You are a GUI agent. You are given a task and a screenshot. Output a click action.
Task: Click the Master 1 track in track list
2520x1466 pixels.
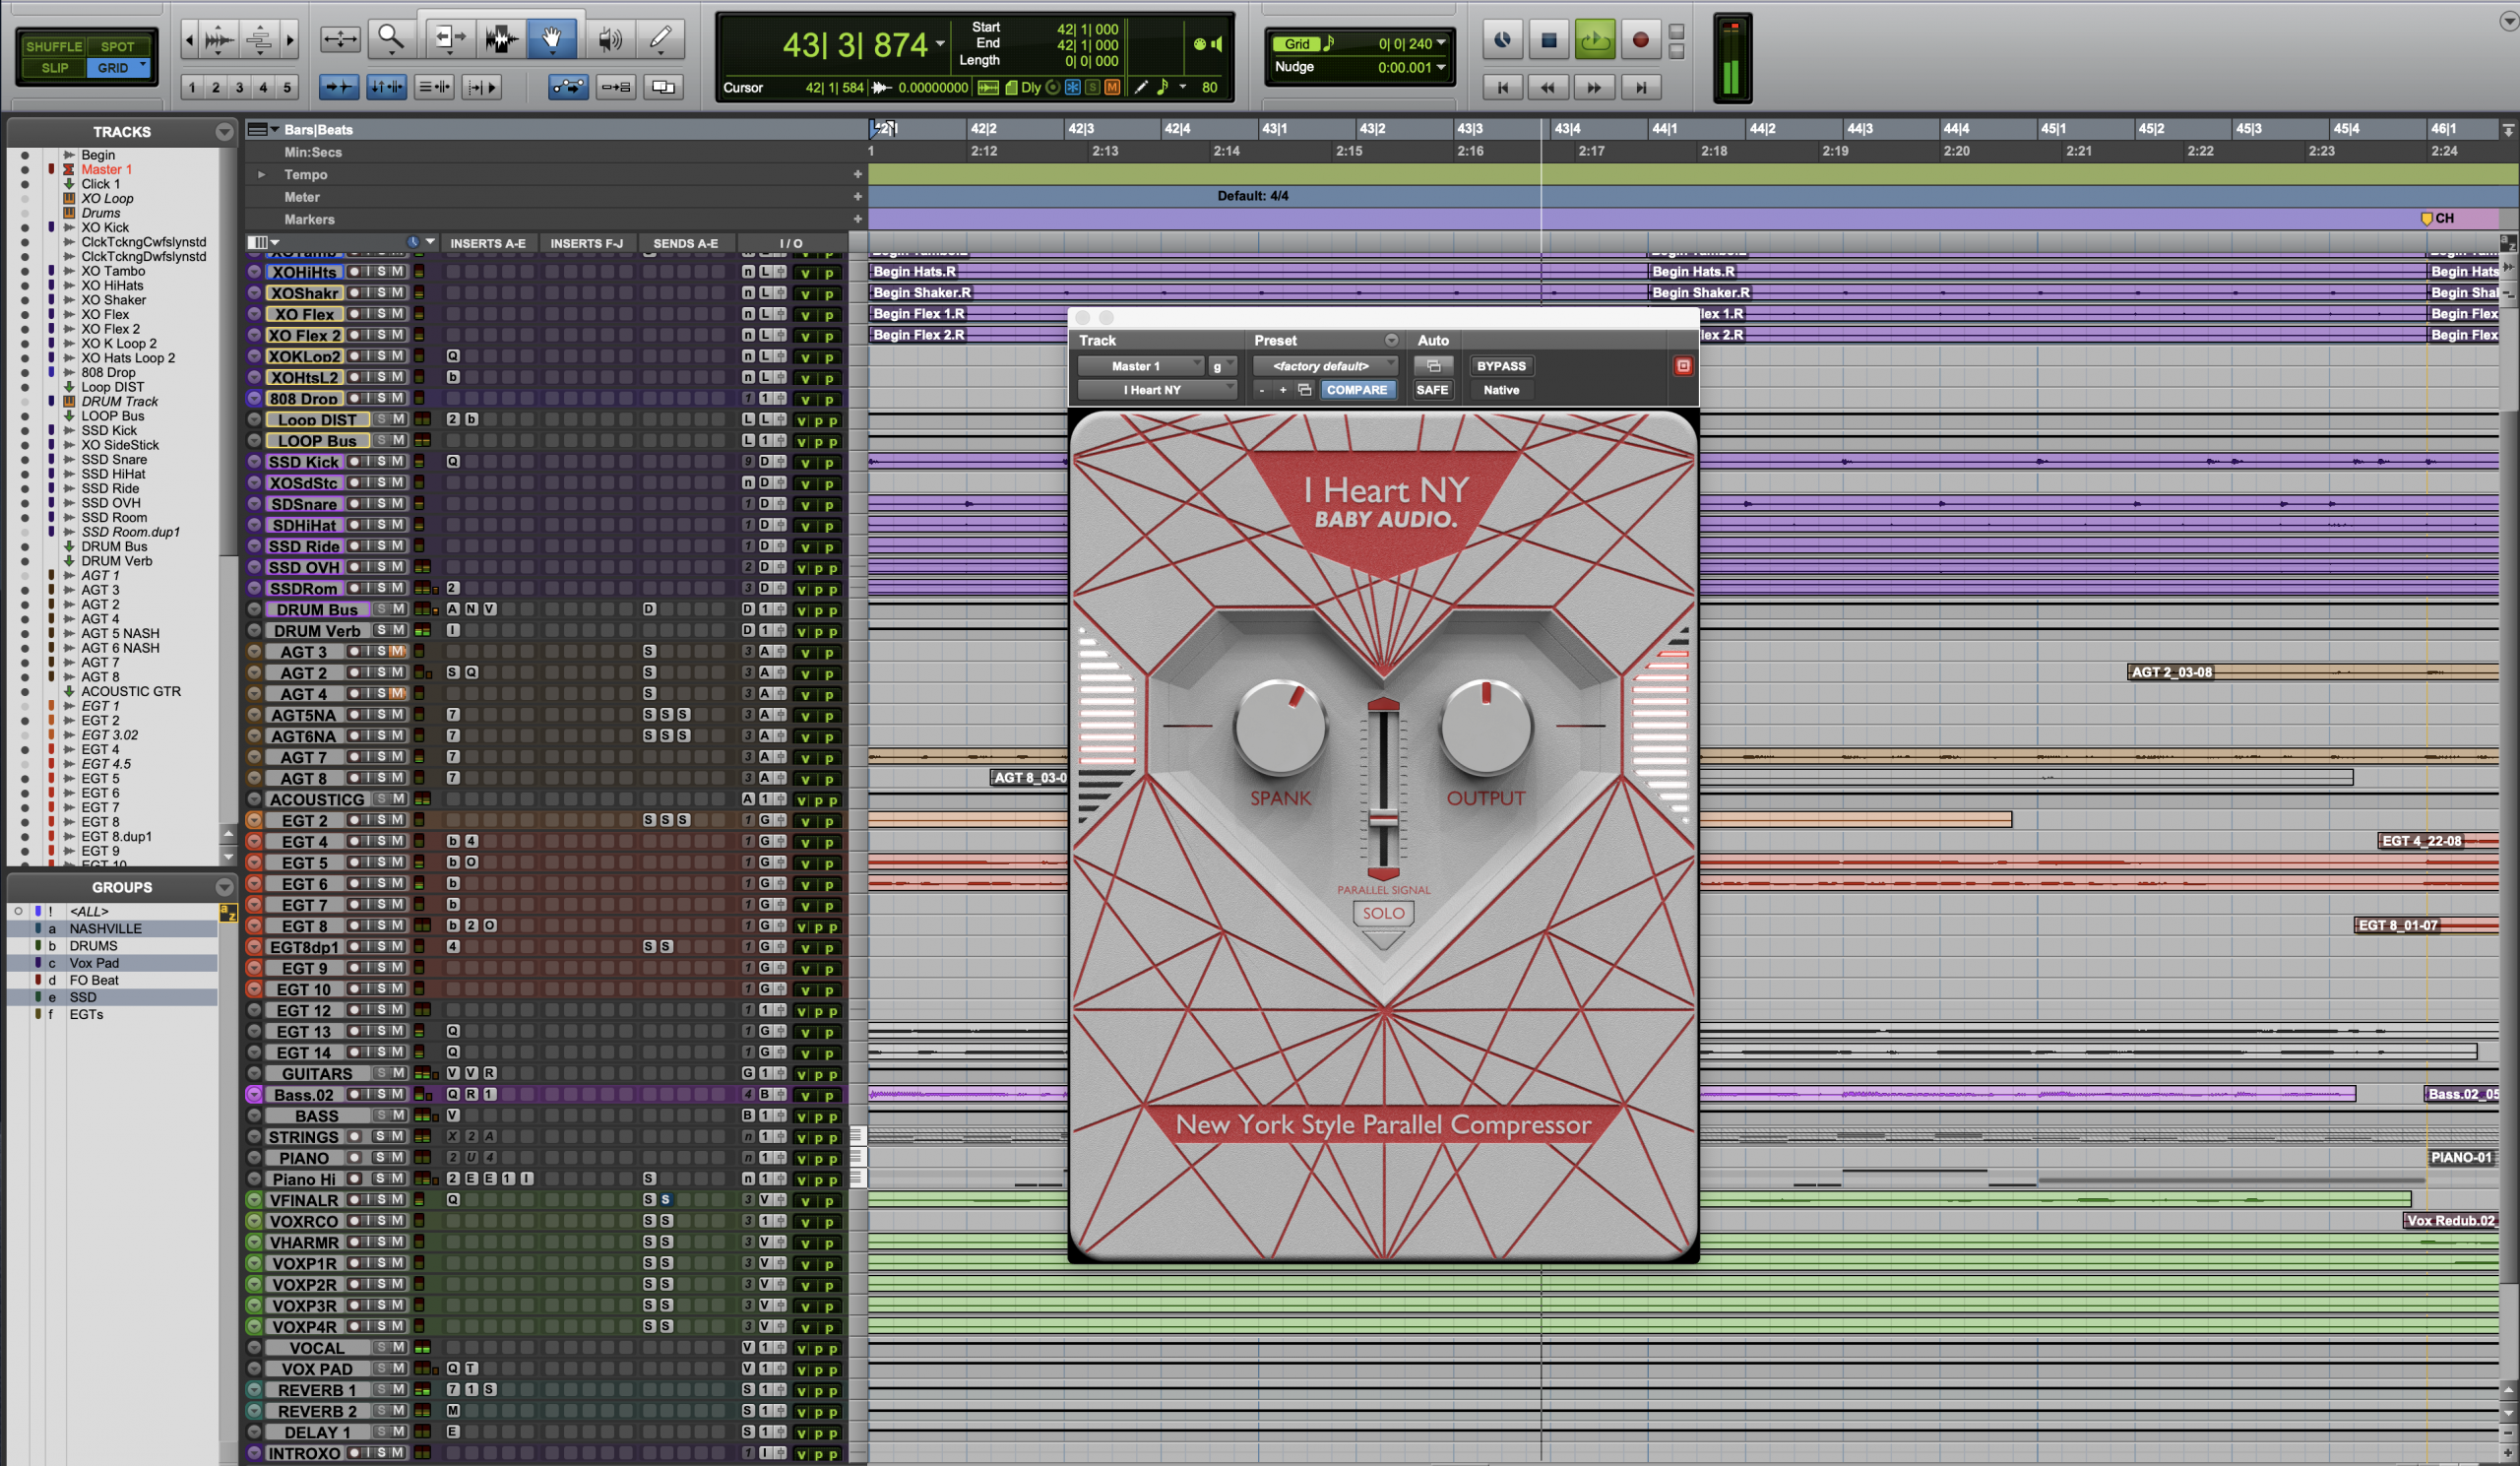click(106, 169)
